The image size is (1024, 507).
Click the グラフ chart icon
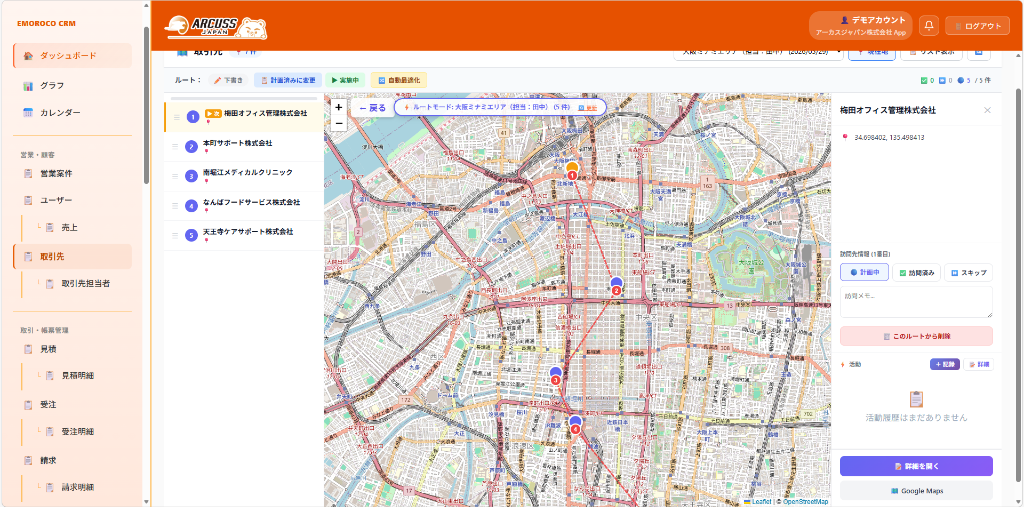(x=28, y=86)
